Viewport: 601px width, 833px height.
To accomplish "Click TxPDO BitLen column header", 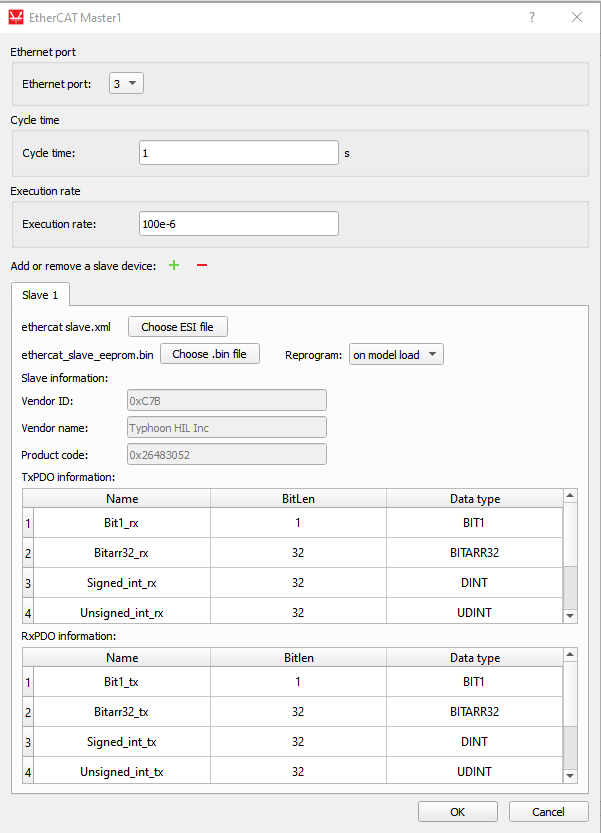I will [298, 498].
